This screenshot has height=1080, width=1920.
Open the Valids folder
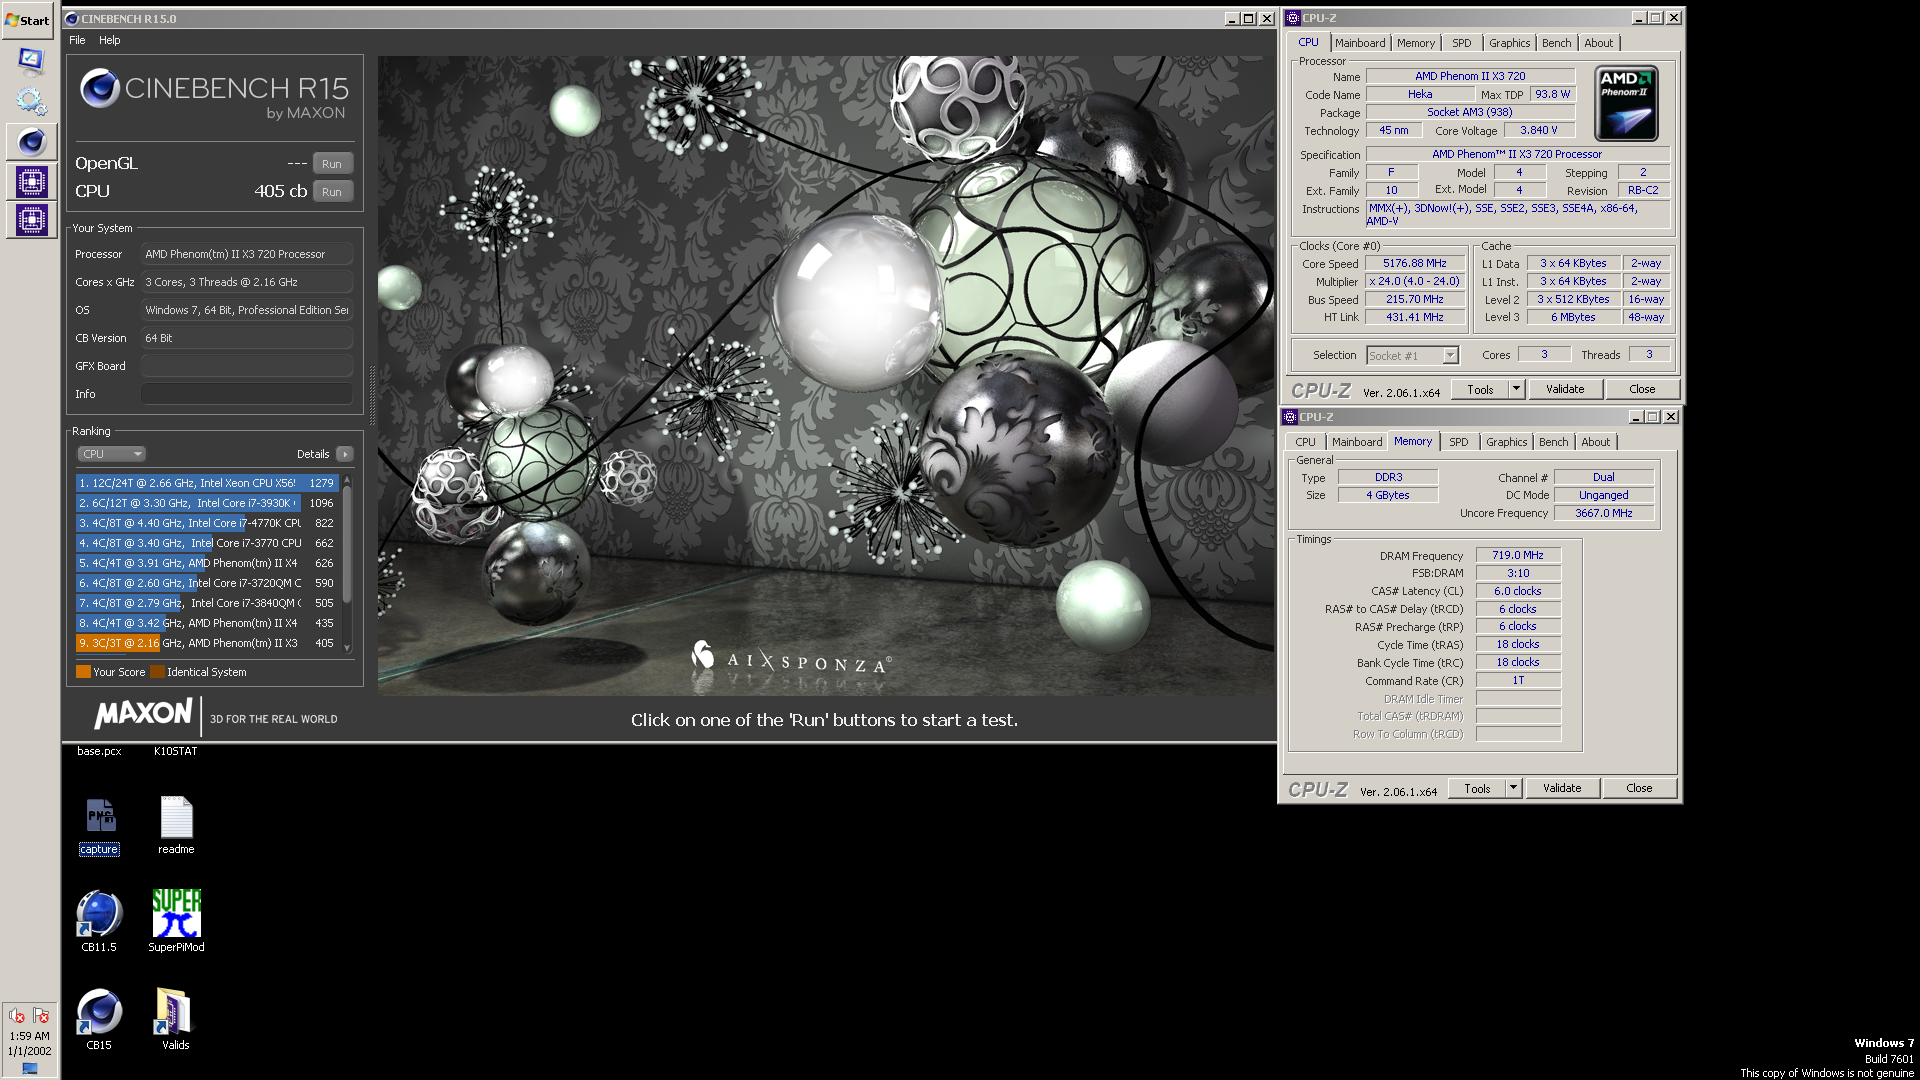(175, 1018)
